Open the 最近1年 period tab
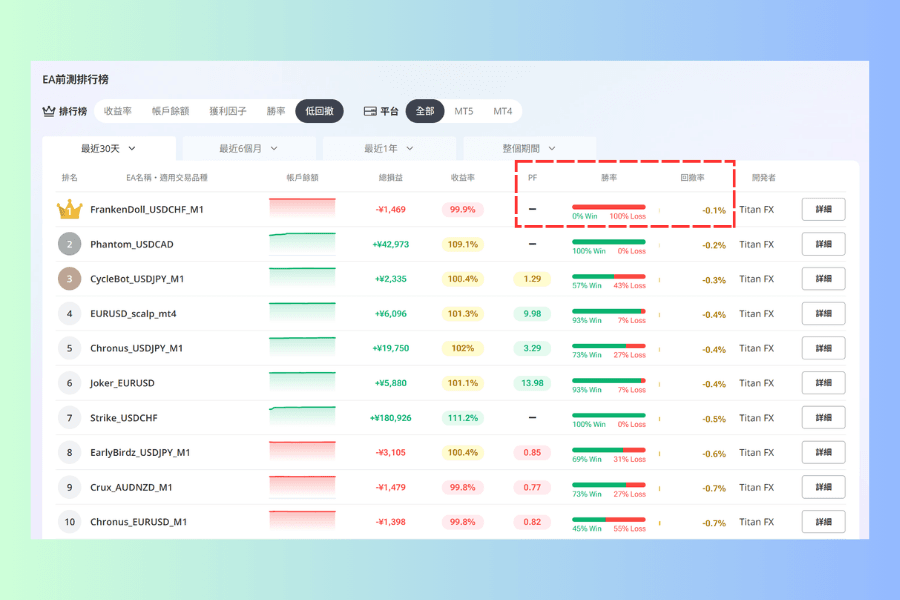 (x=389, y=149)
